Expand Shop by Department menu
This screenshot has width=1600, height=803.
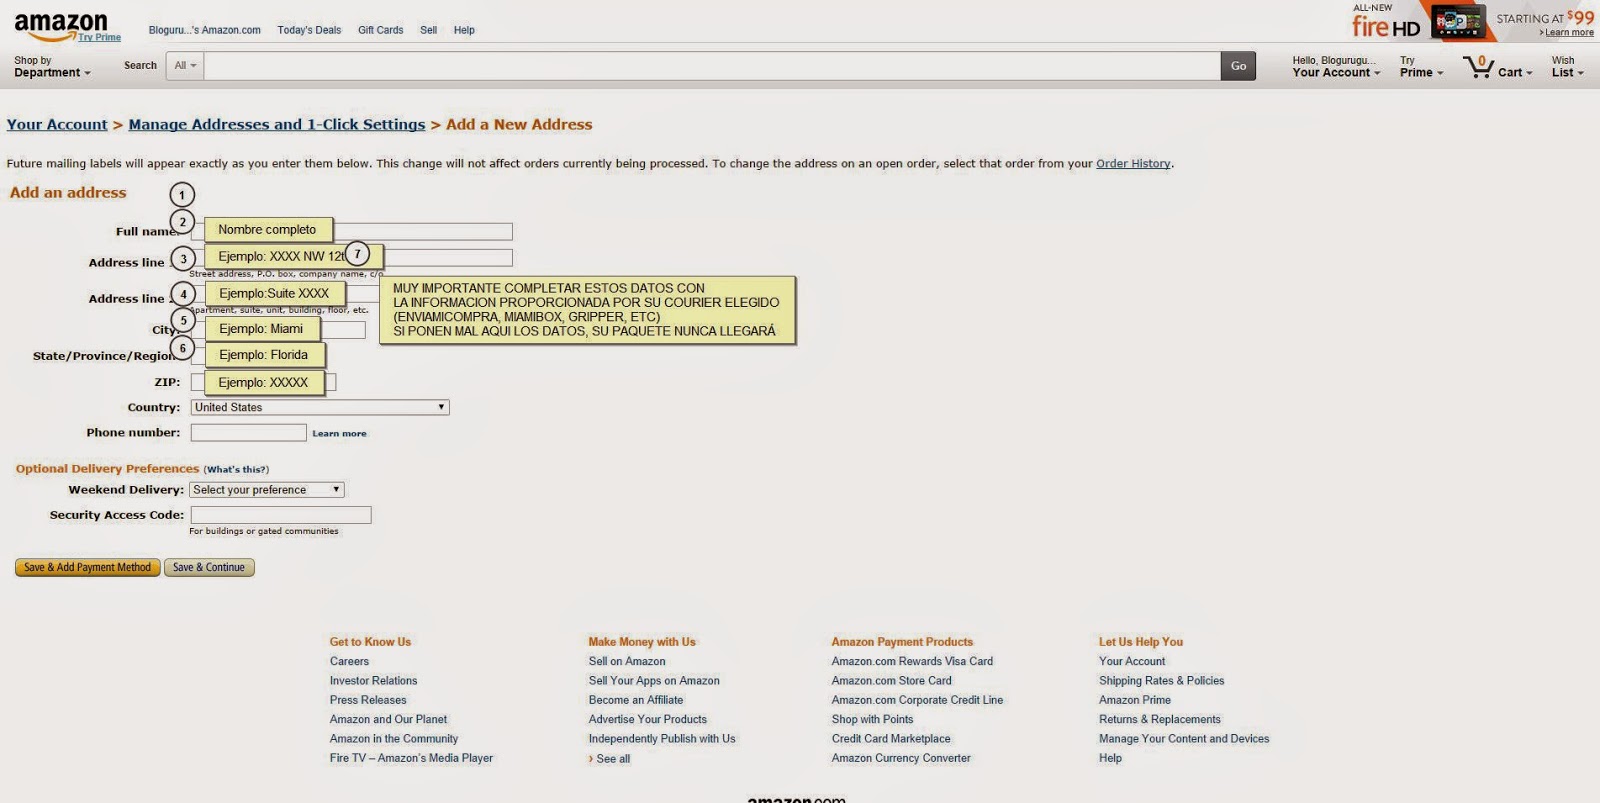coord(52,67)
